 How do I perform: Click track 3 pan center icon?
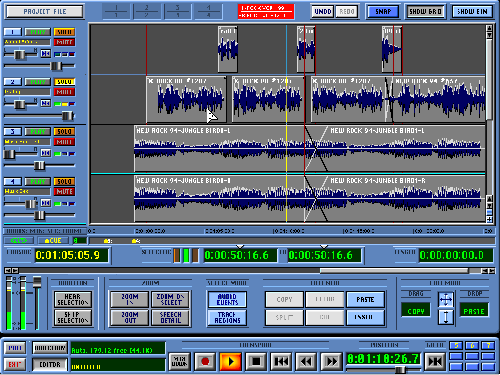click(x=46, y=153)
